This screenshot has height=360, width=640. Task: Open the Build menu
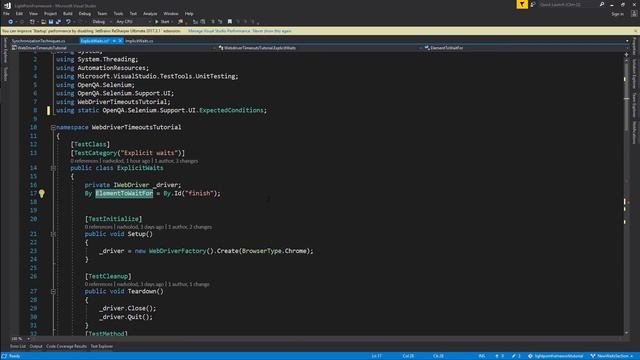point(68,14)
